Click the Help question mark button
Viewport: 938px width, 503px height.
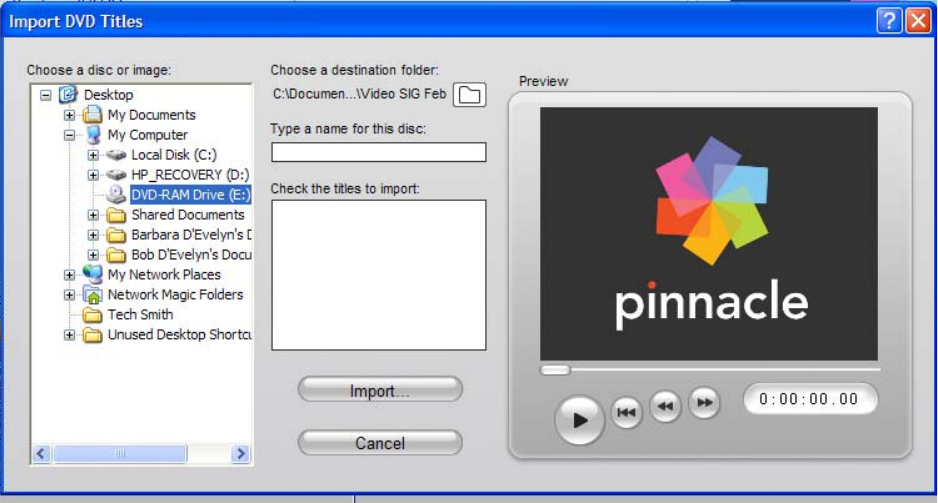pyautogui.click(x=889, y=21)
